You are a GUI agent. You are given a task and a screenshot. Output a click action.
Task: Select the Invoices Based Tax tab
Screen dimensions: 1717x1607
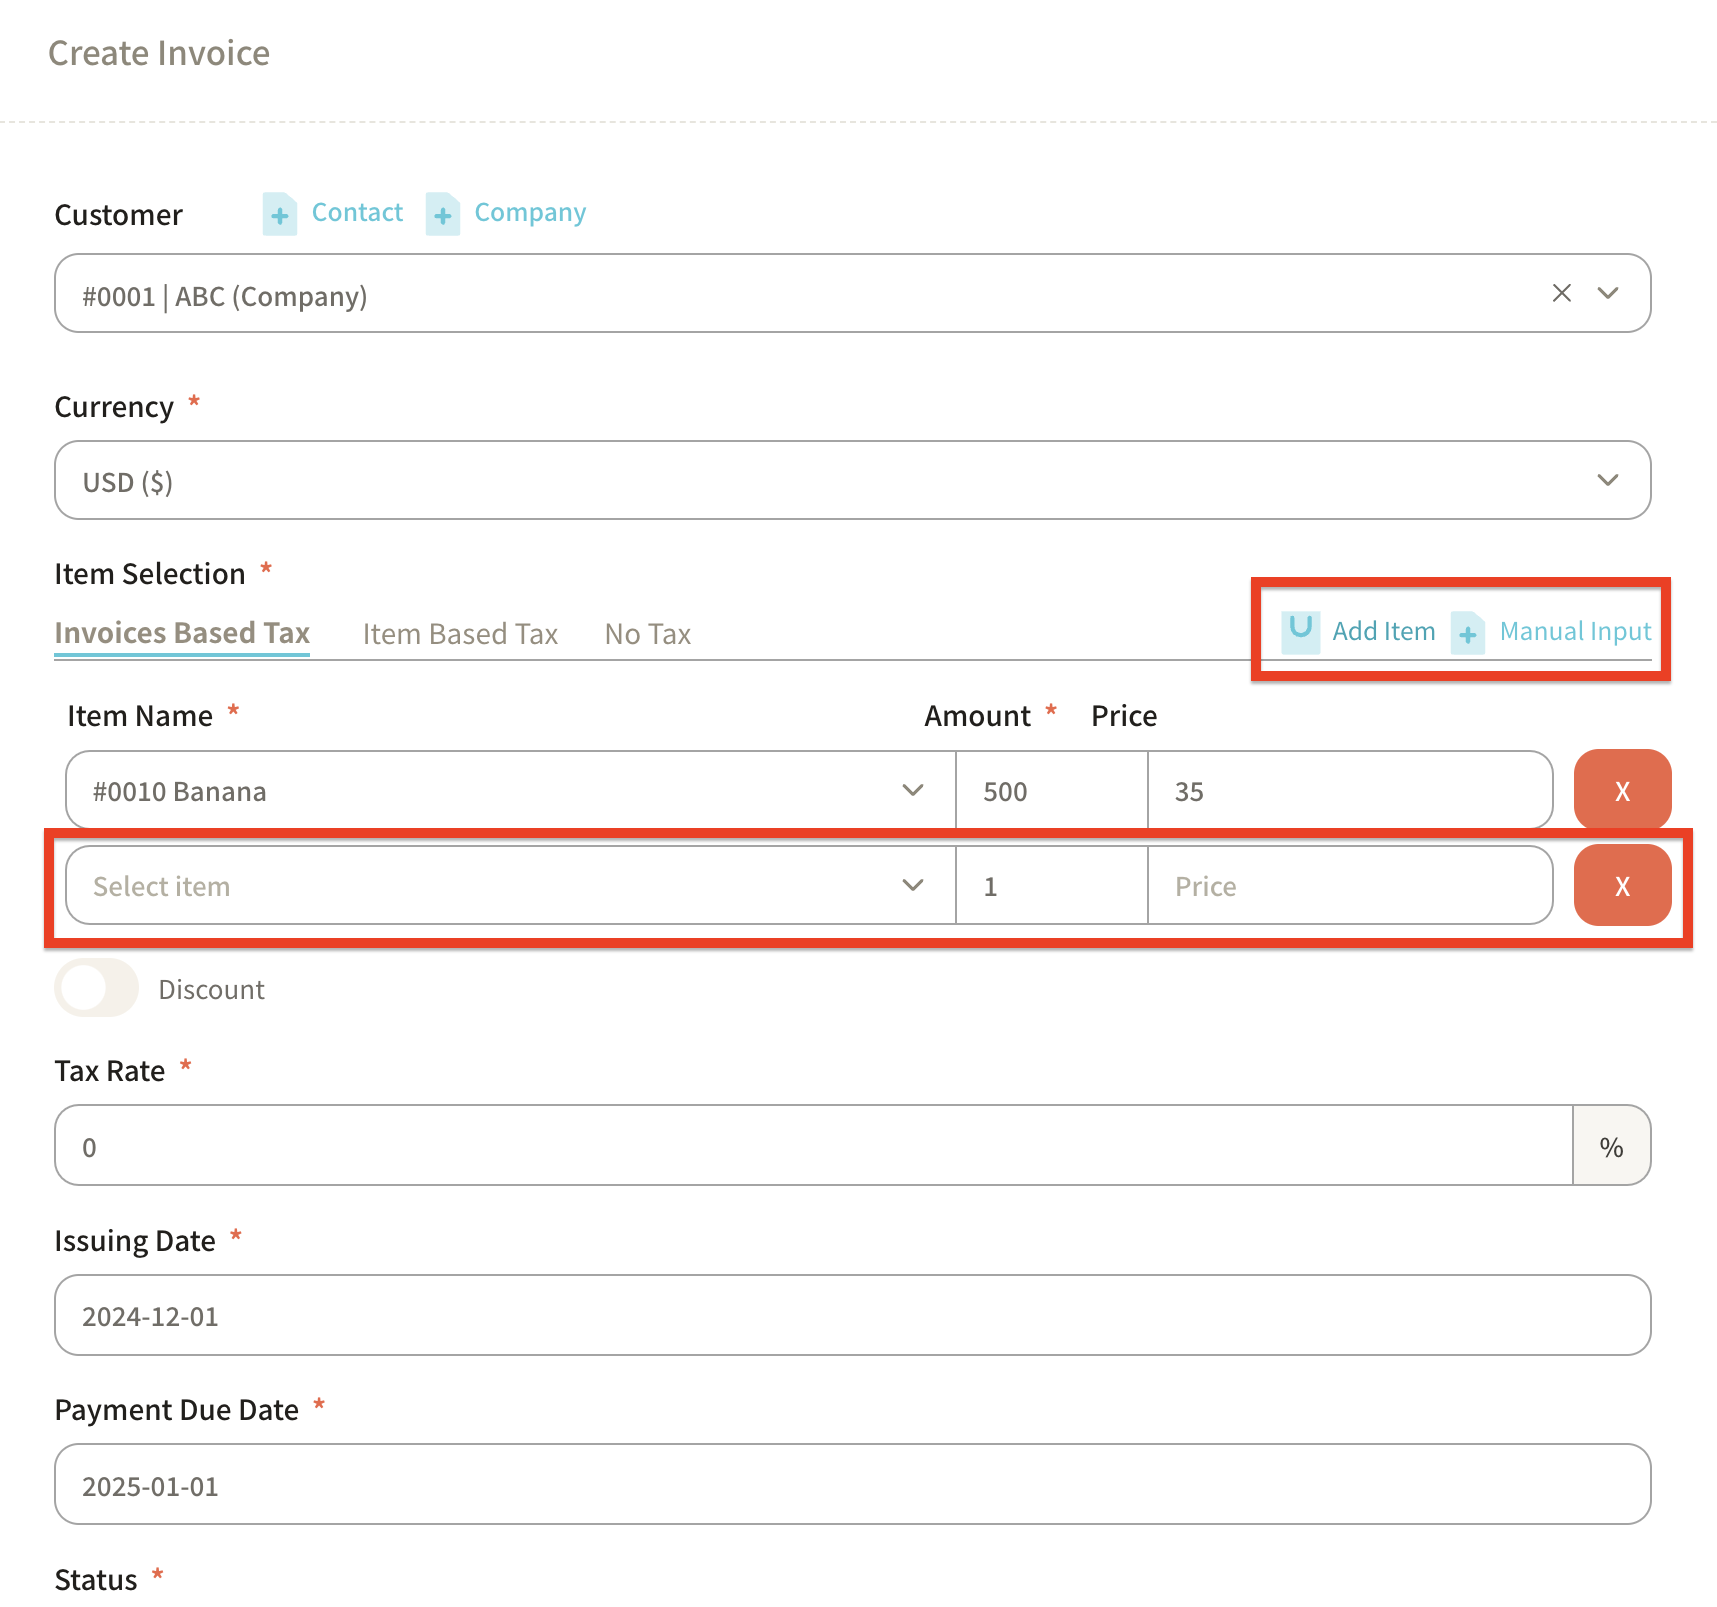pyautogui.click(x=182, y=633)
